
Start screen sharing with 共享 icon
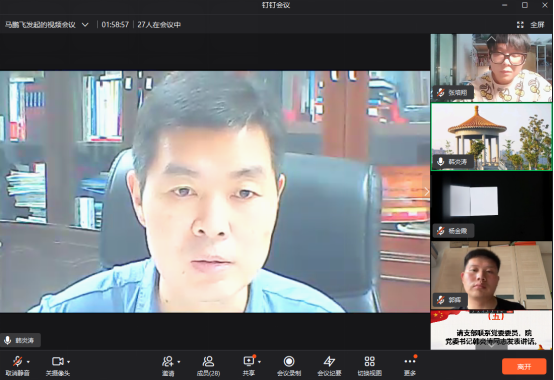click(x=249, y=361)
